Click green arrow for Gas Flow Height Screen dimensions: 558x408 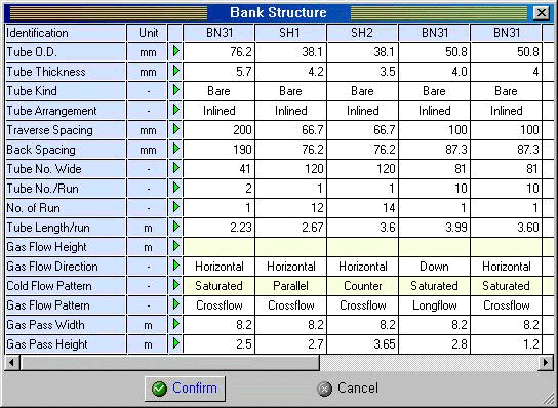(176, 246)
